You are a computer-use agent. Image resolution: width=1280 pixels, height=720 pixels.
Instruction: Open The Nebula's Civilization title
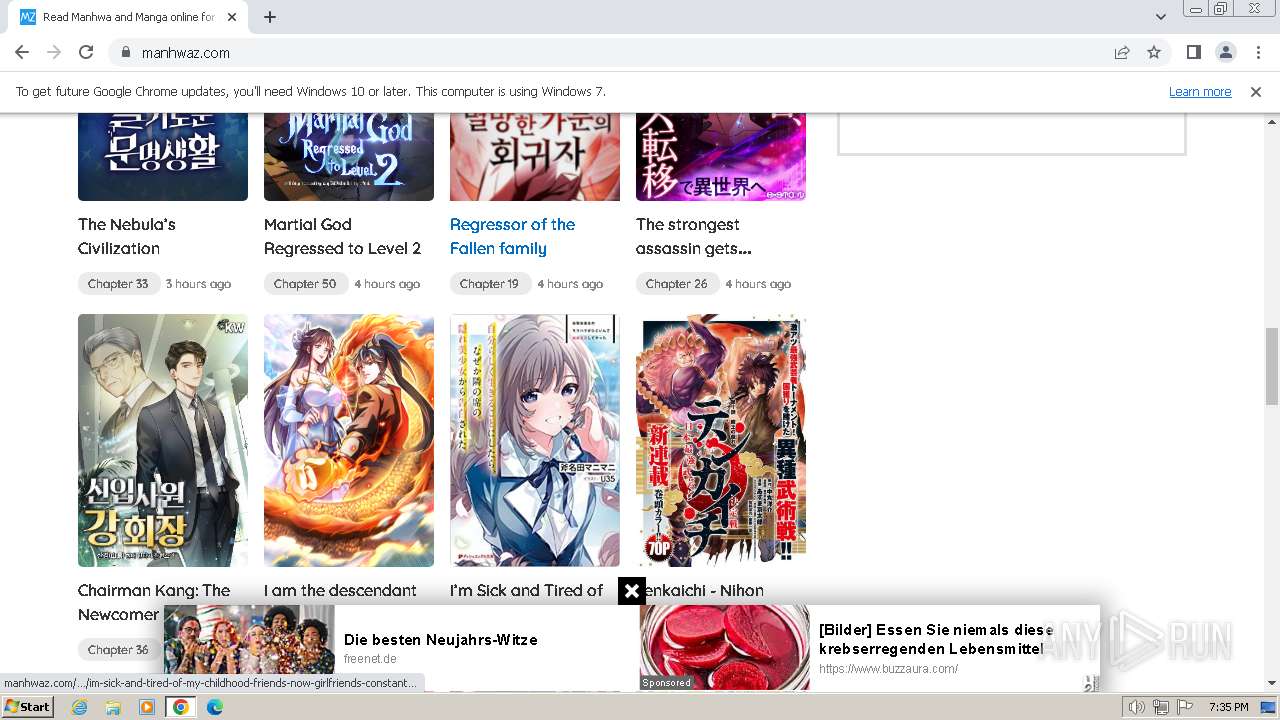point(127,236)
